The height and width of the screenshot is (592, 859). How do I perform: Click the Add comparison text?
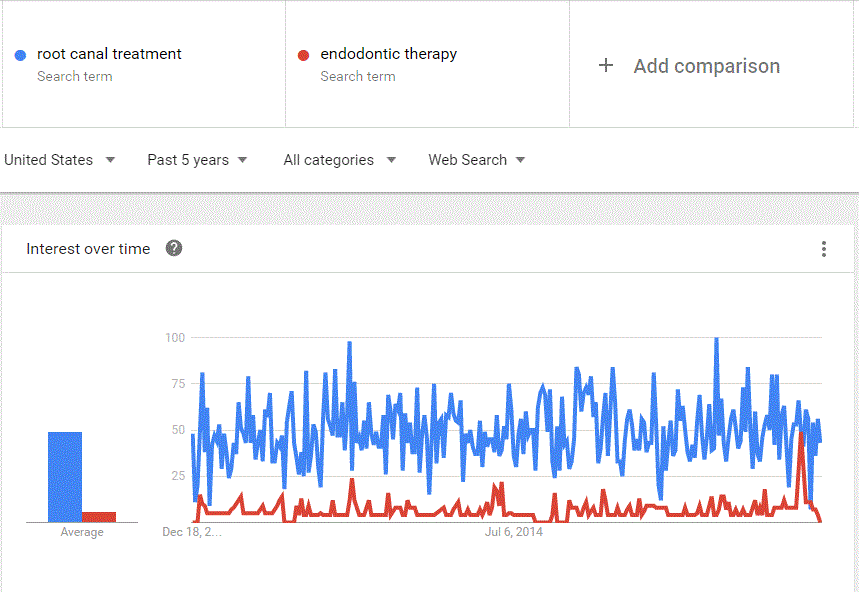(x=707, y=66)
